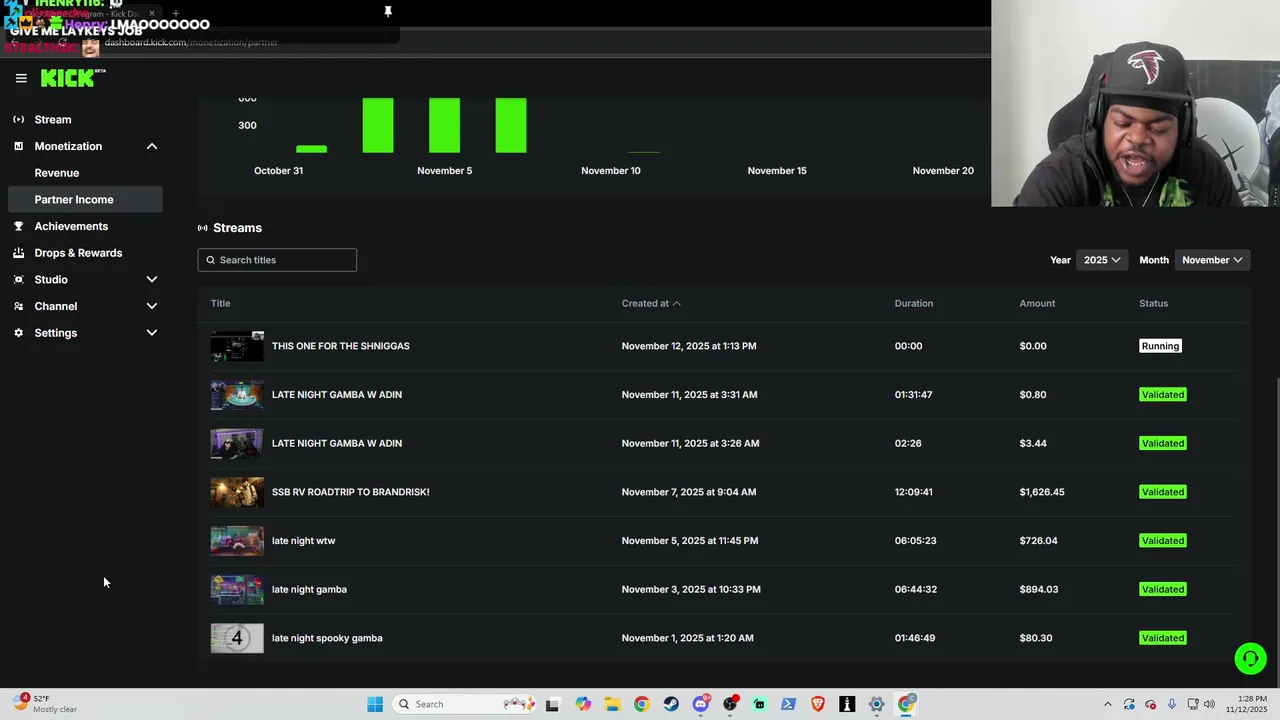Sort by the Title column header
This screenshot has height=720, width=1280.
click(x=220, y=303)
